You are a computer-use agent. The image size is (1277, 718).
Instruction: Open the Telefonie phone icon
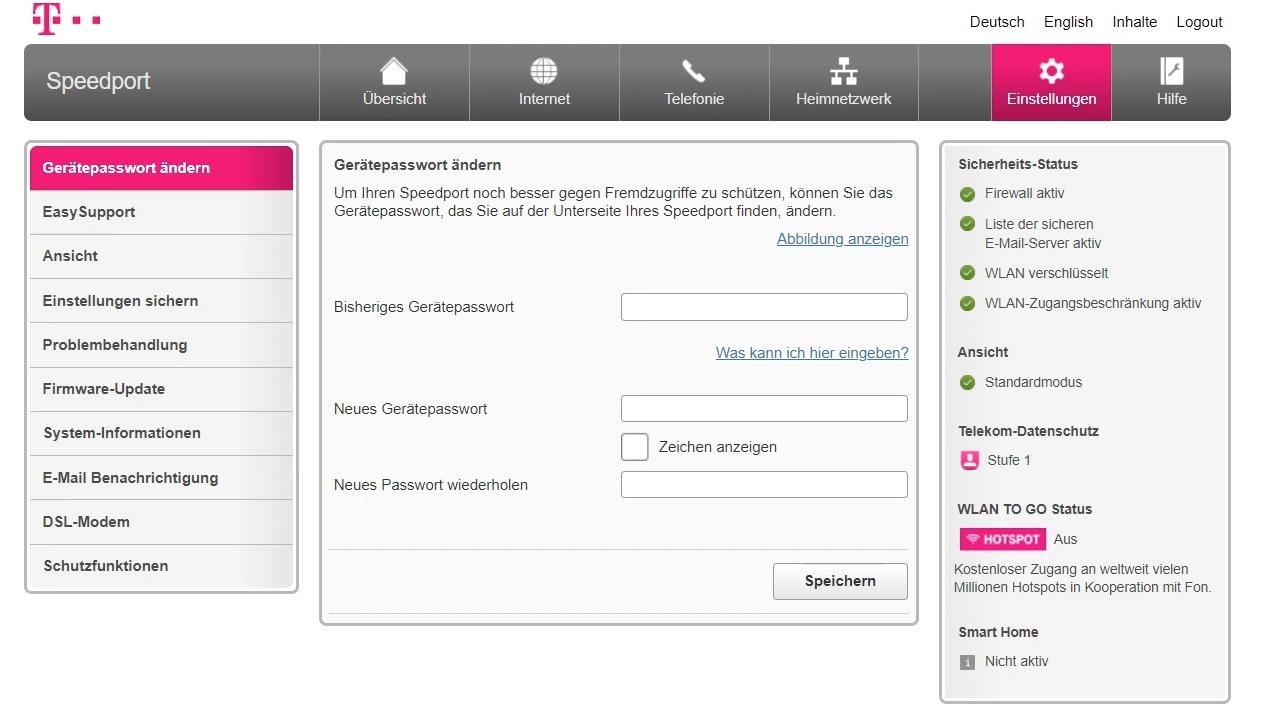tap(694, 71)
